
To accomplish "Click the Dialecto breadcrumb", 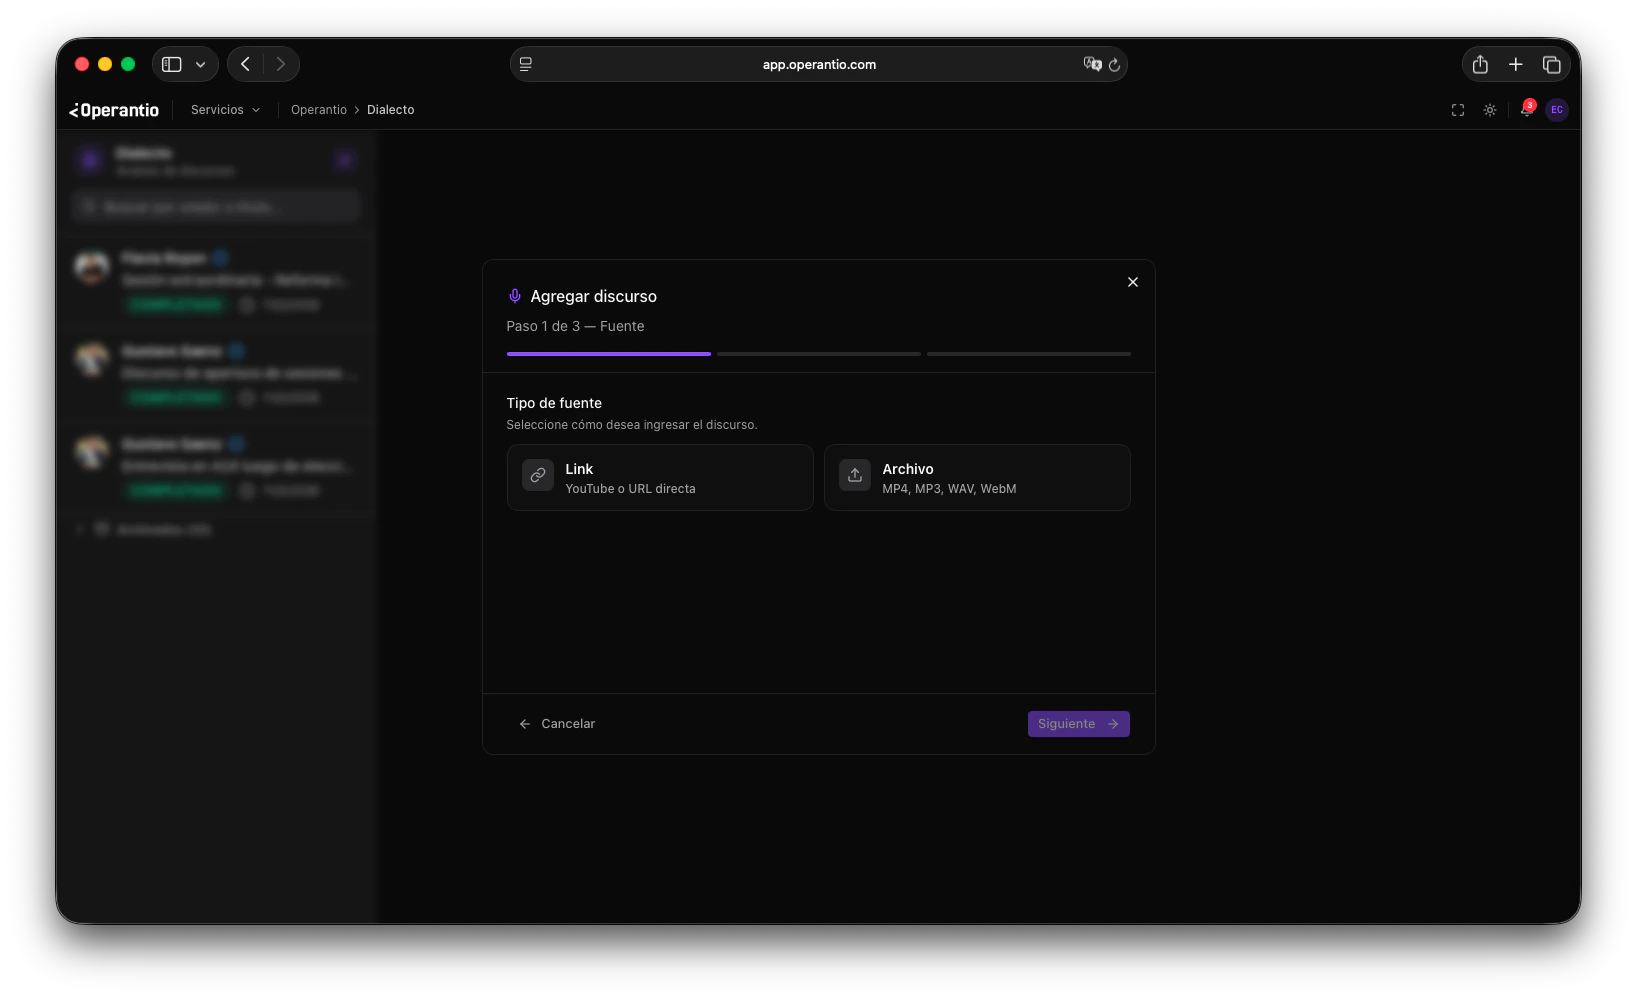I will point(390,110).
